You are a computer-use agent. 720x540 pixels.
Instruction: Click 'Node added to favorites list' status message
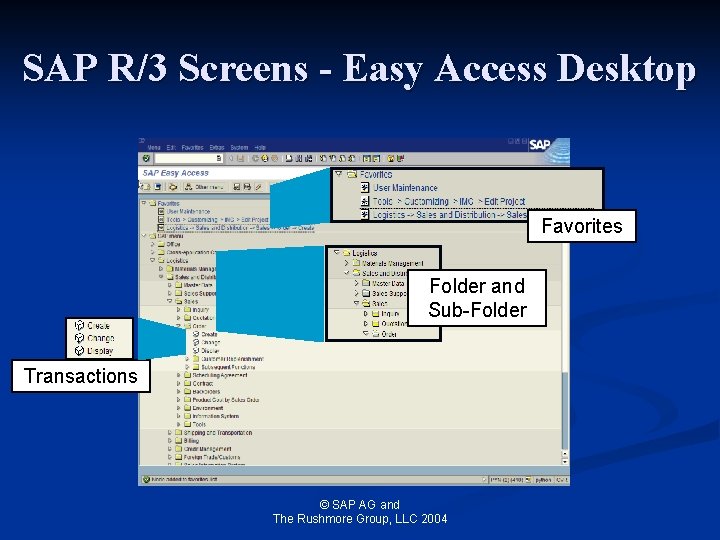[x=184, y=479]
